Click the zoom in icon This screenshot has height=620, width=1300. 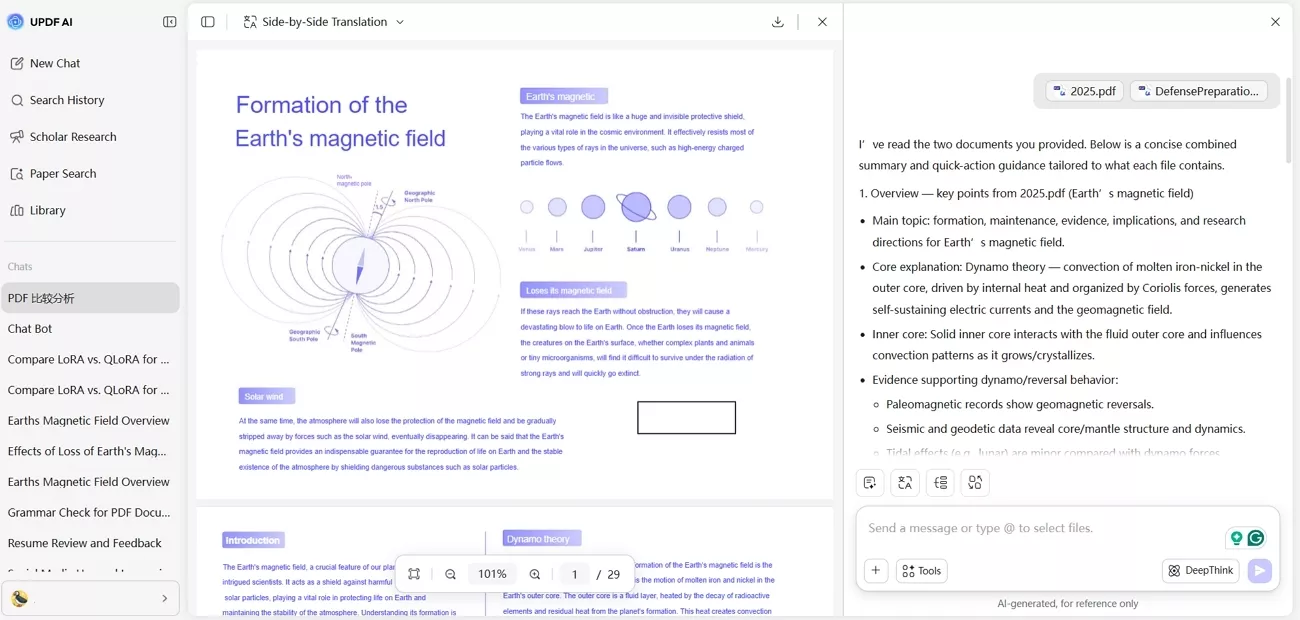click(x=535, y=573)
